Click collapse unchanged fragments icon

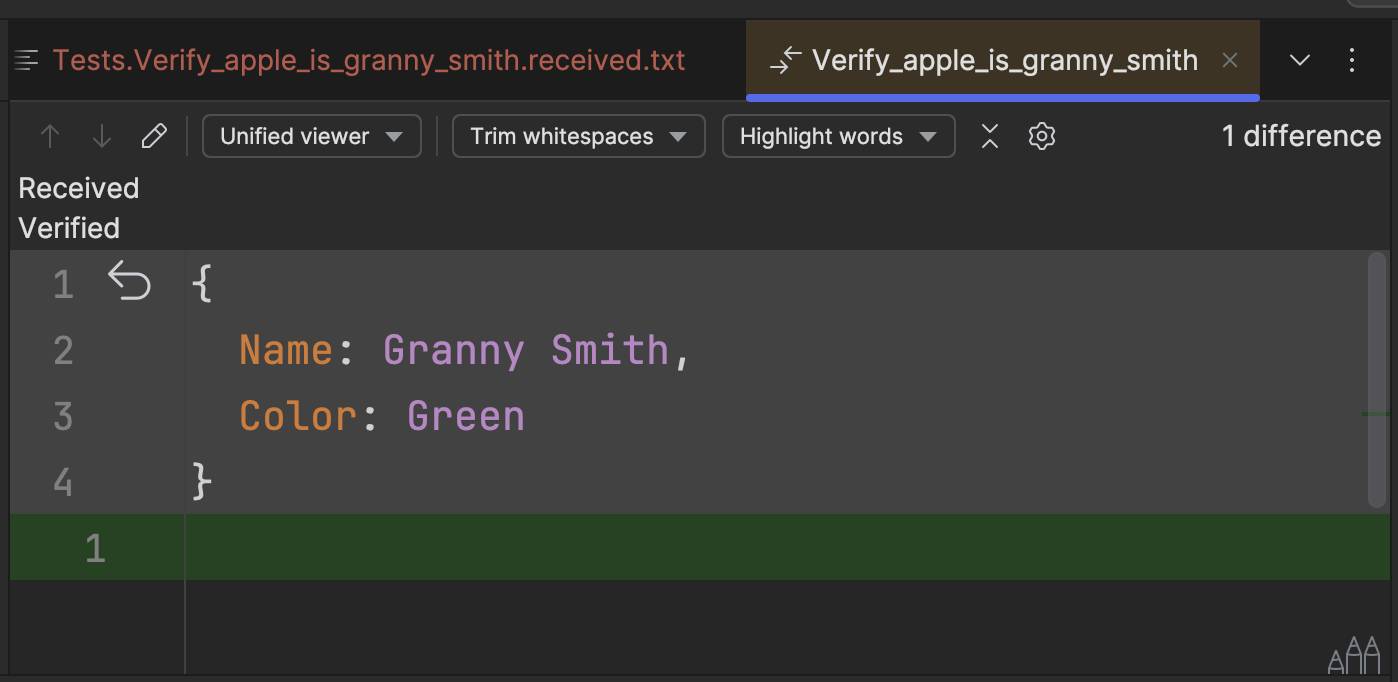click(x=990, y=136)
